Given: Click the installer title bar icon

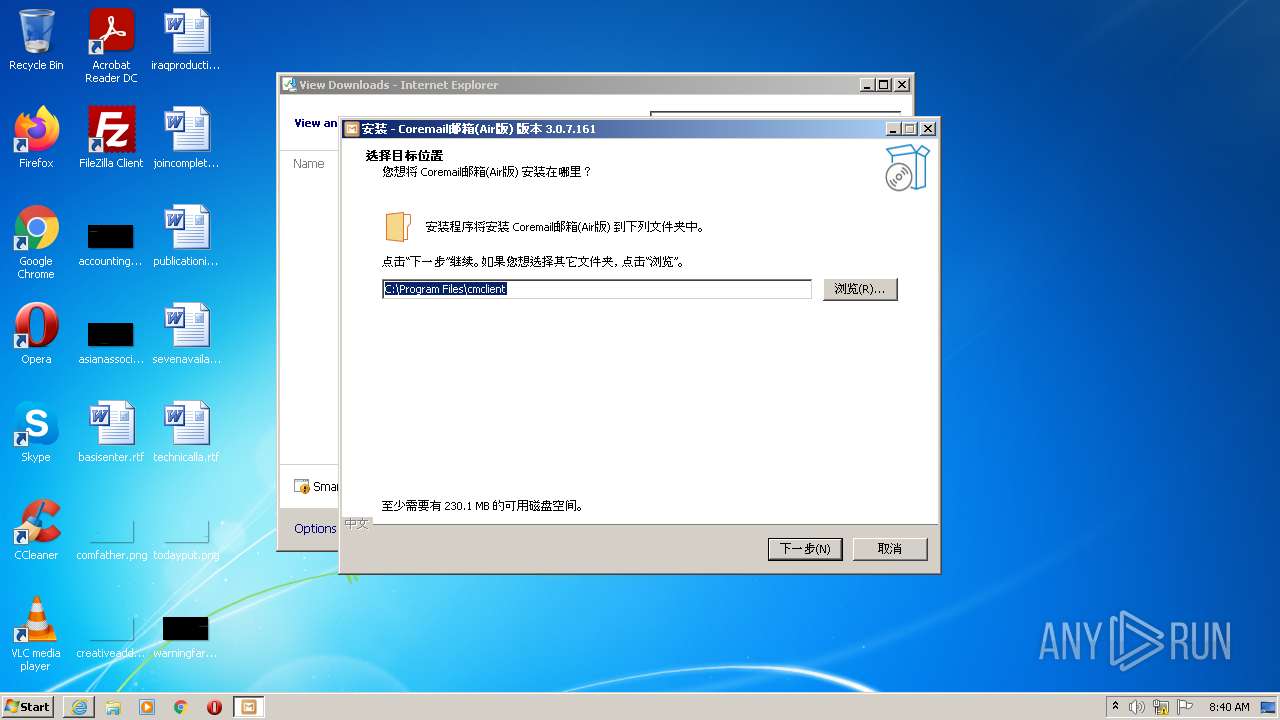Looking at the screenshot, I should tap(351, 129).
